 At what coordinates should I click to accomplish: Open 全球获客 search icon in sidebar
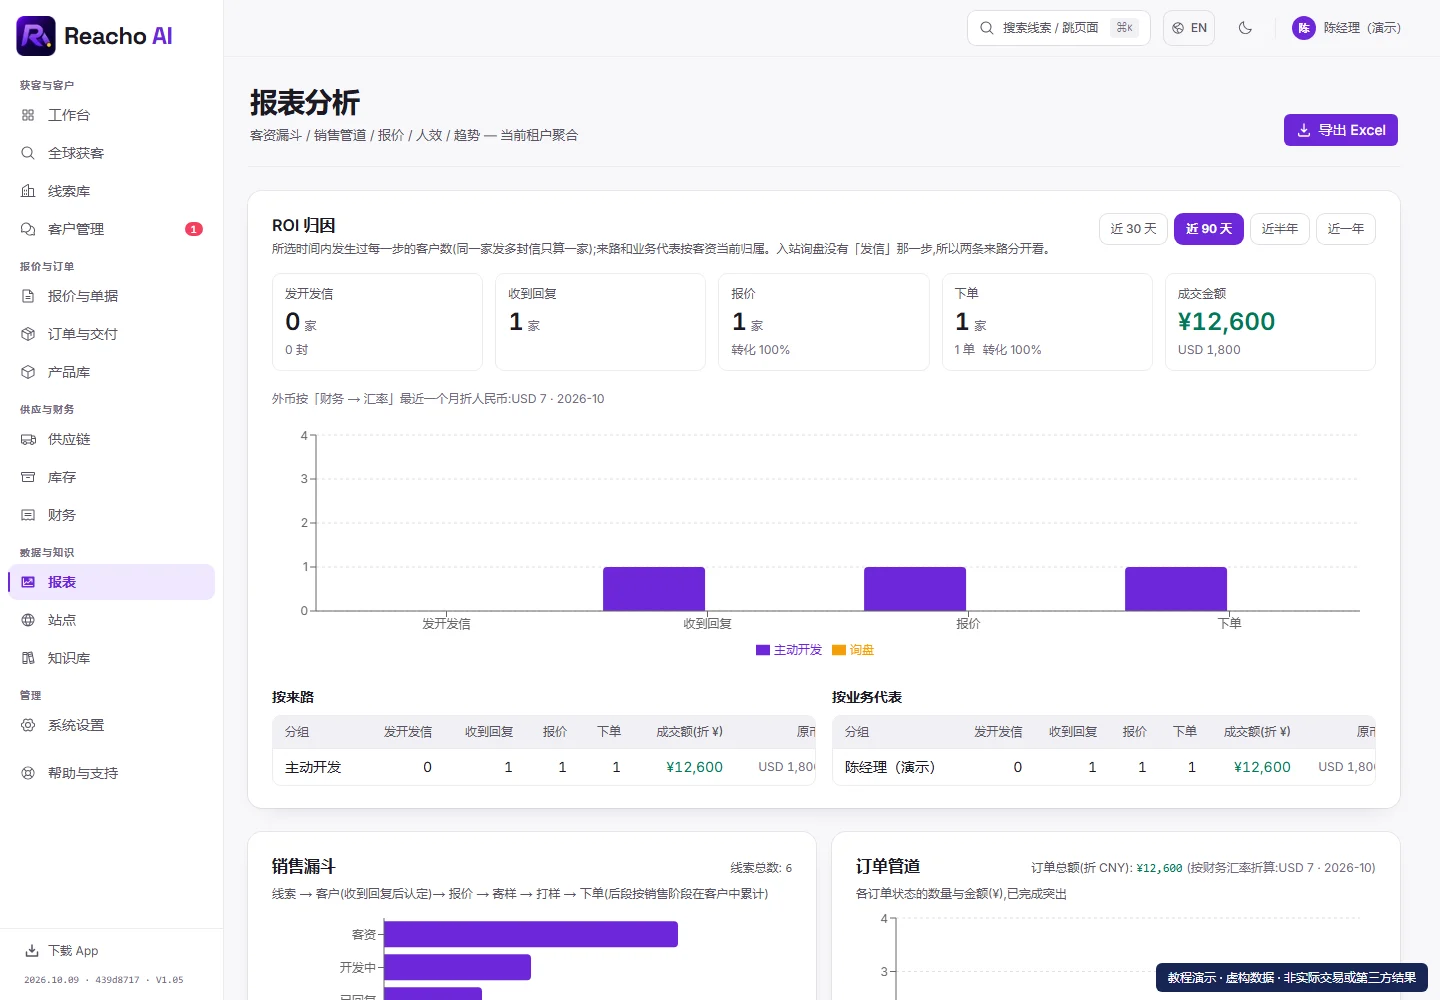pos(28,153)
